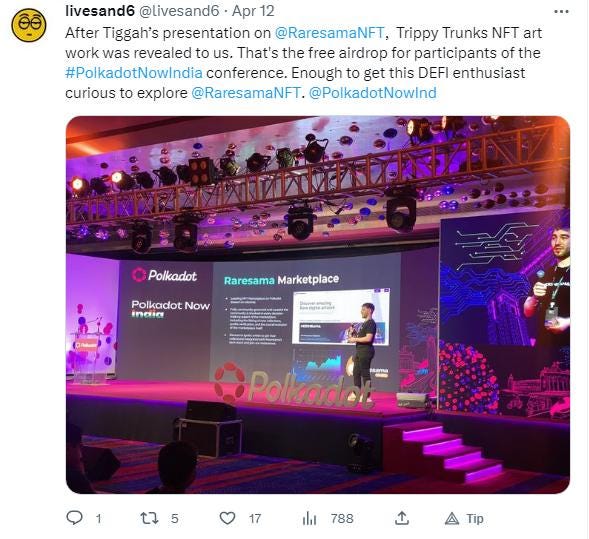Open the second @RaresamaNFT mention

pos(246,93)
